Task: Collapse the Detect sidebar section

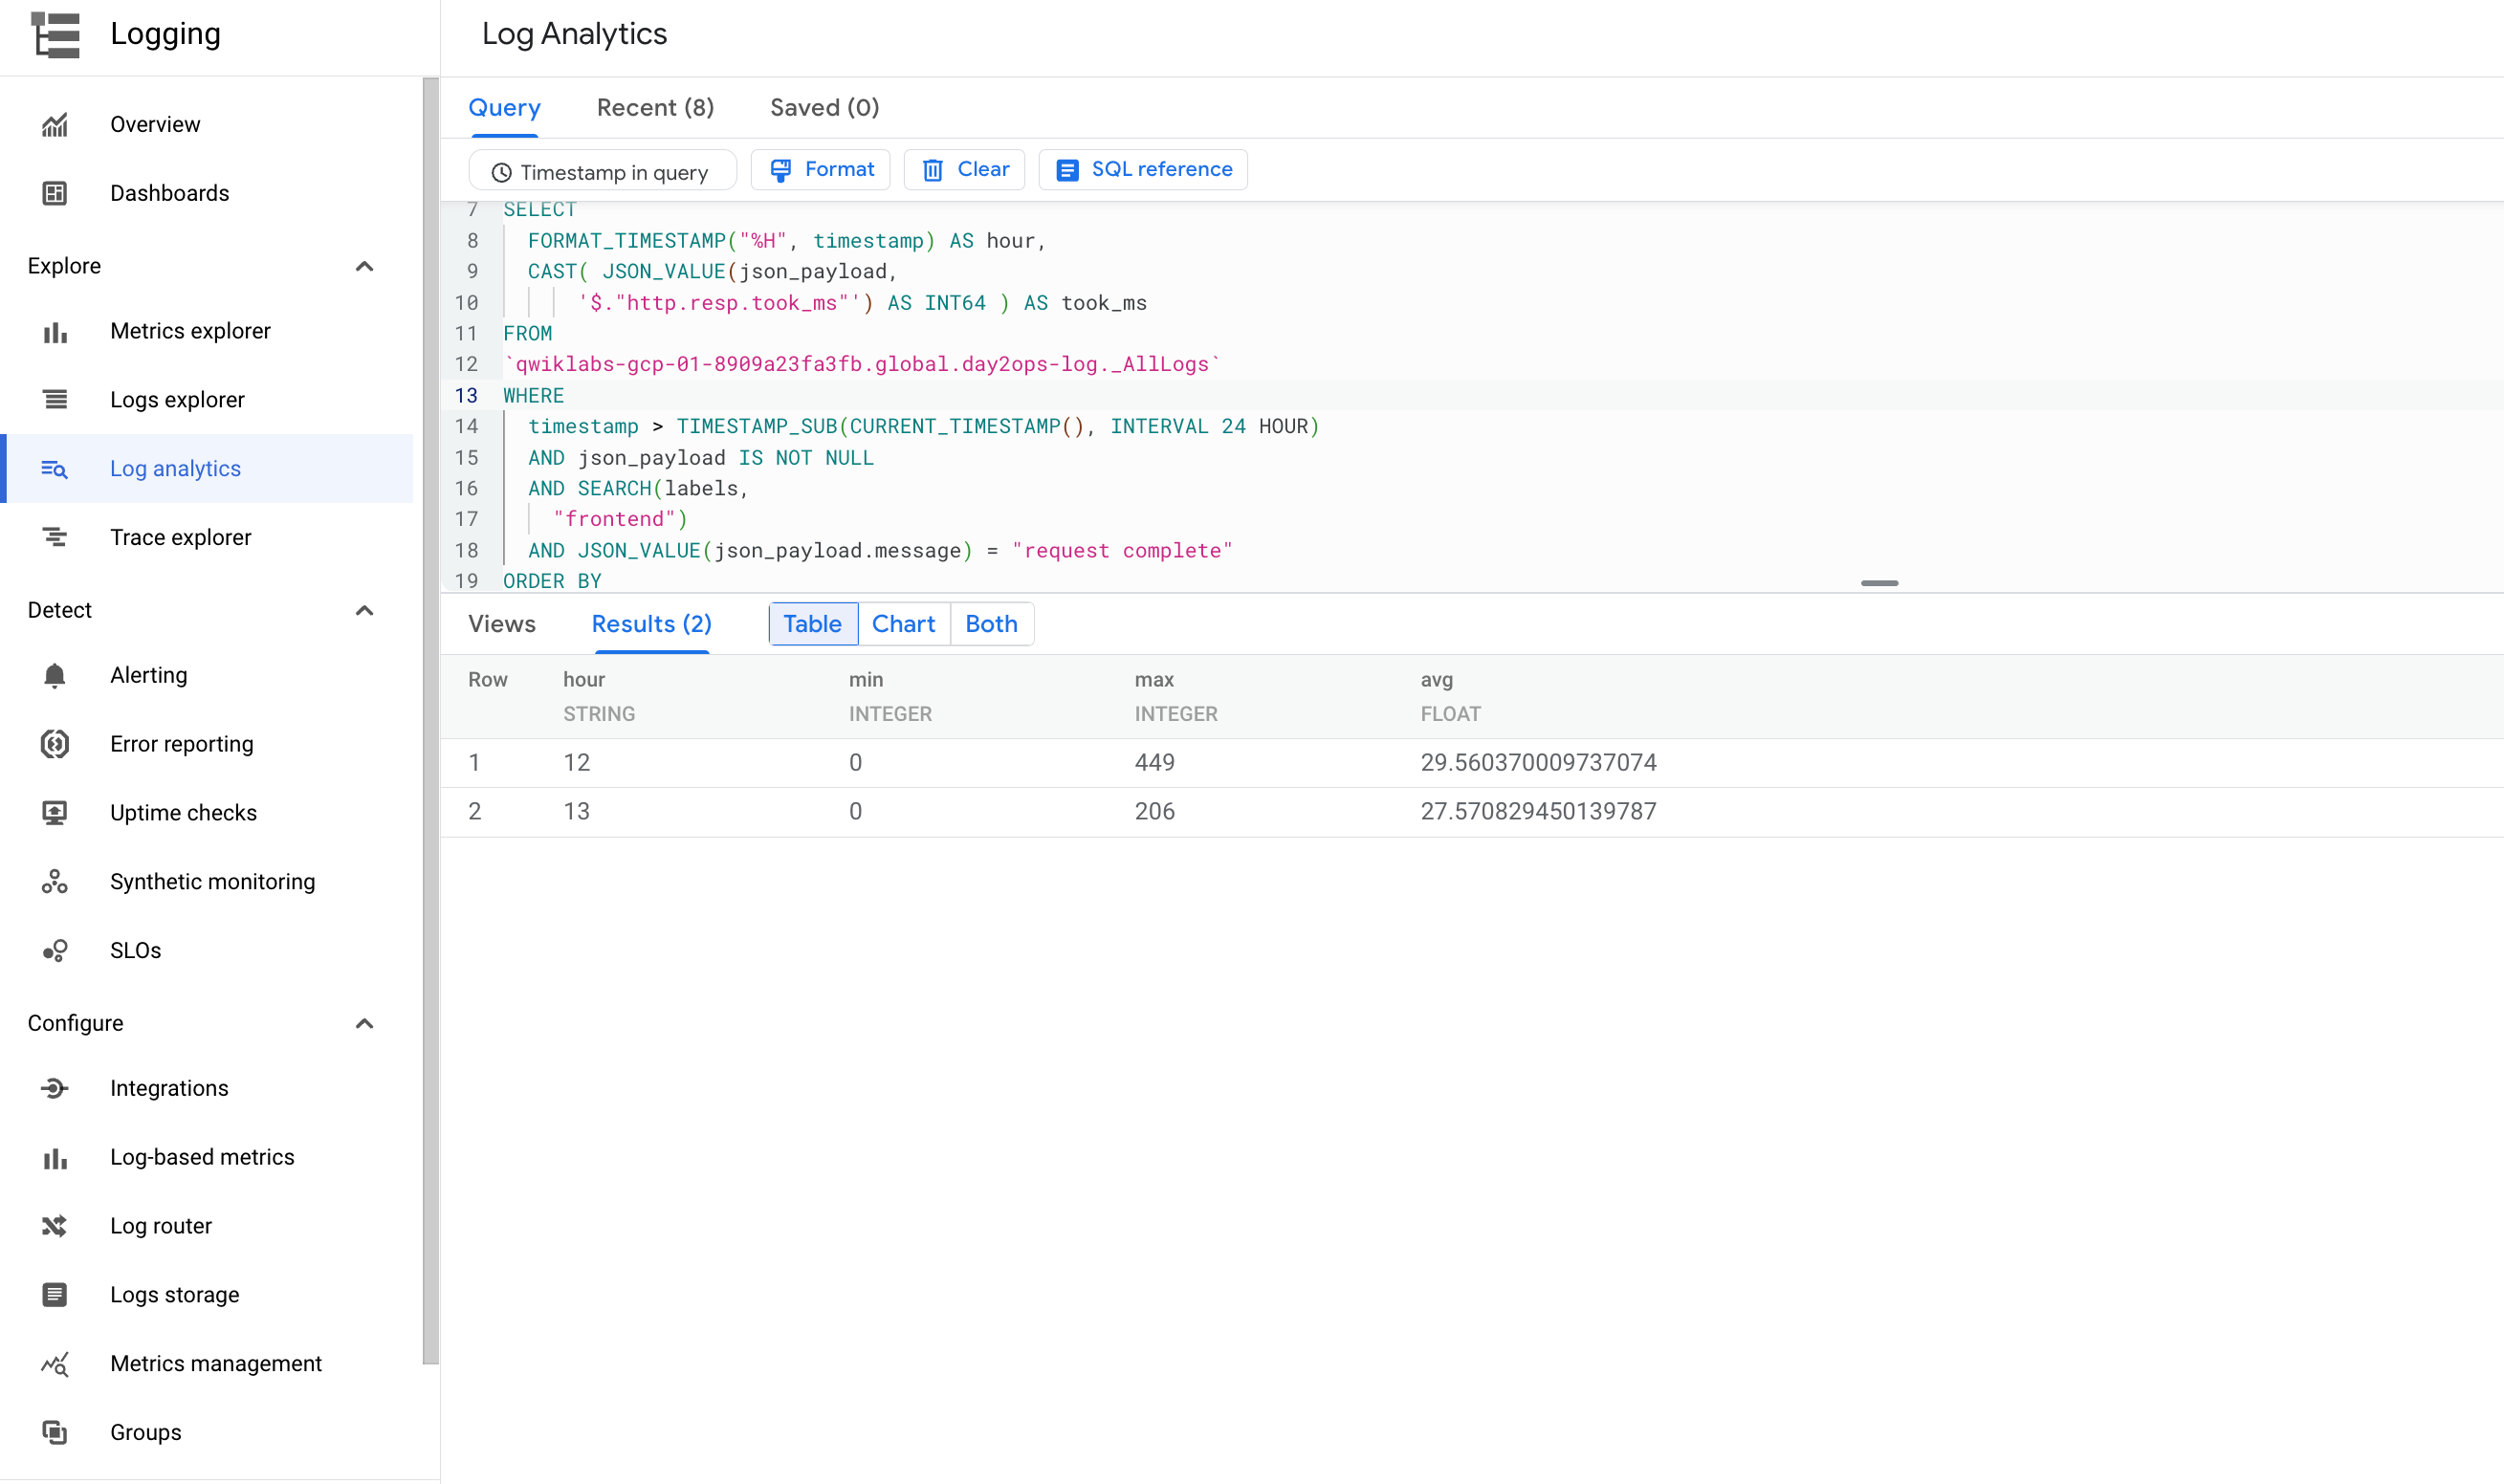Action: (x=364, y=609)
